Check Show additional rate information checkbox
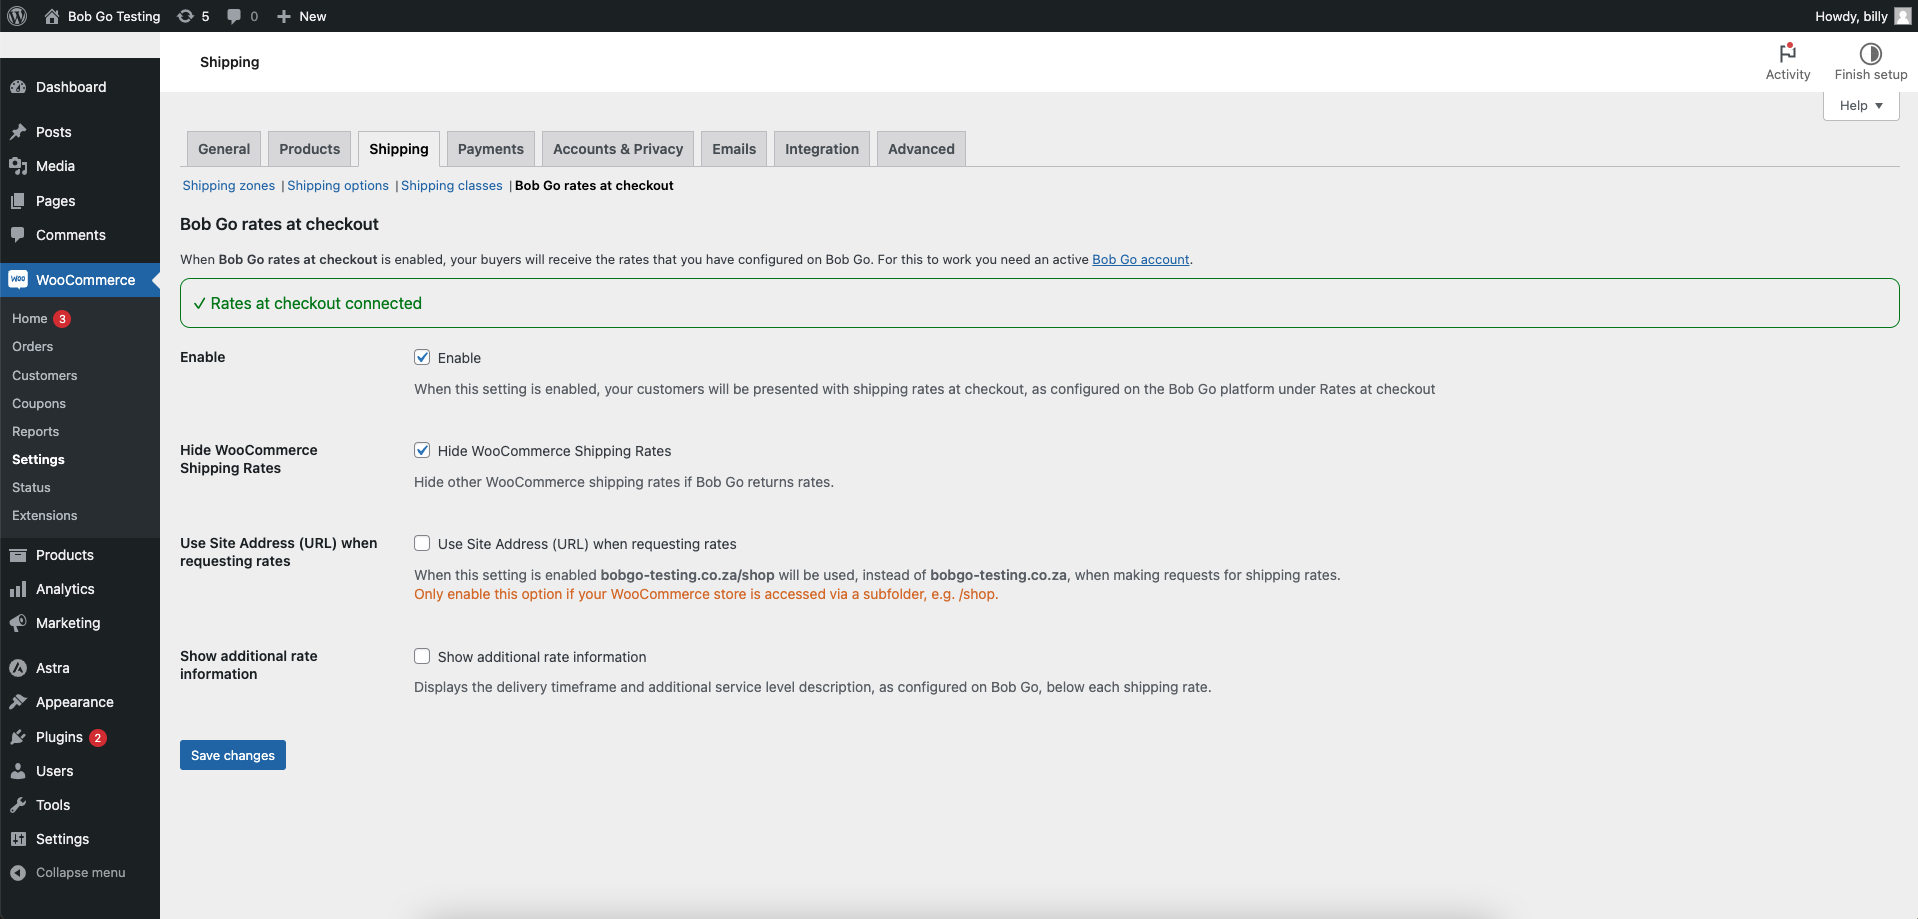 tap(422, 656)
